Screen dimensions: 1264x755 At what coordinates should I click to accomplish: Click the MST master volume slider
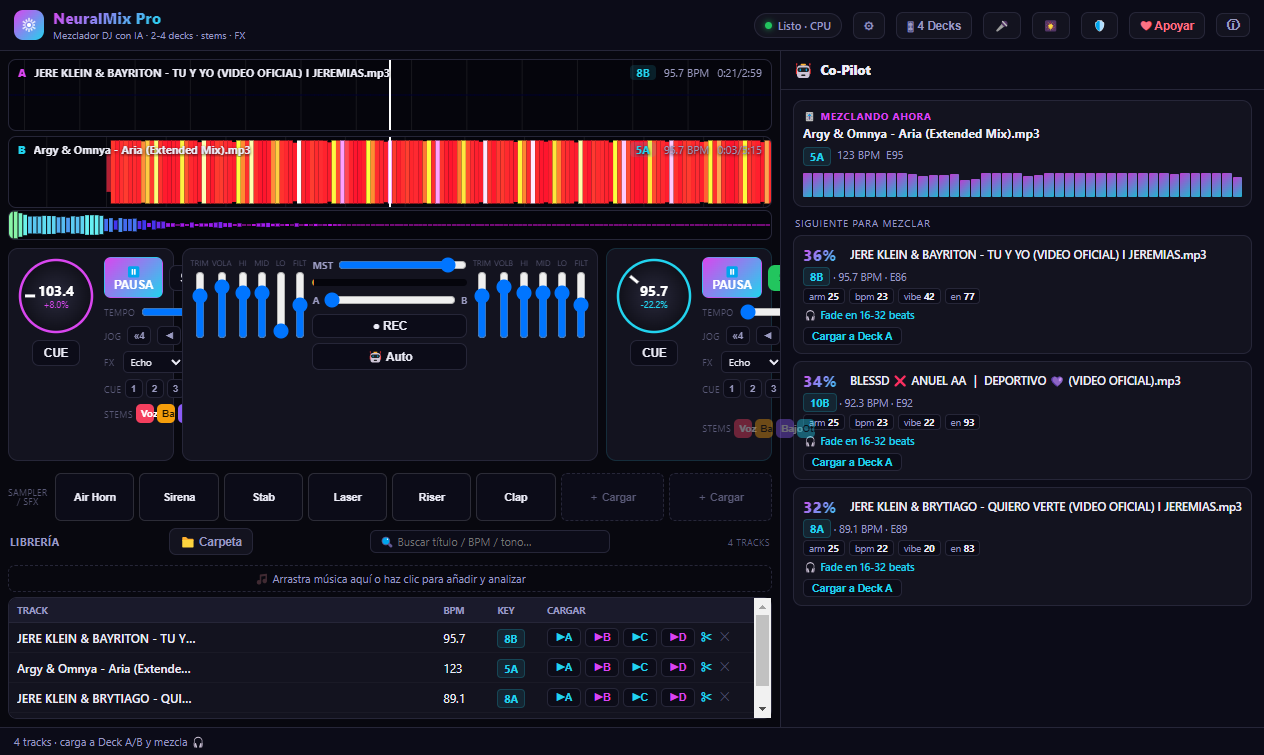(x=402, y=265)
